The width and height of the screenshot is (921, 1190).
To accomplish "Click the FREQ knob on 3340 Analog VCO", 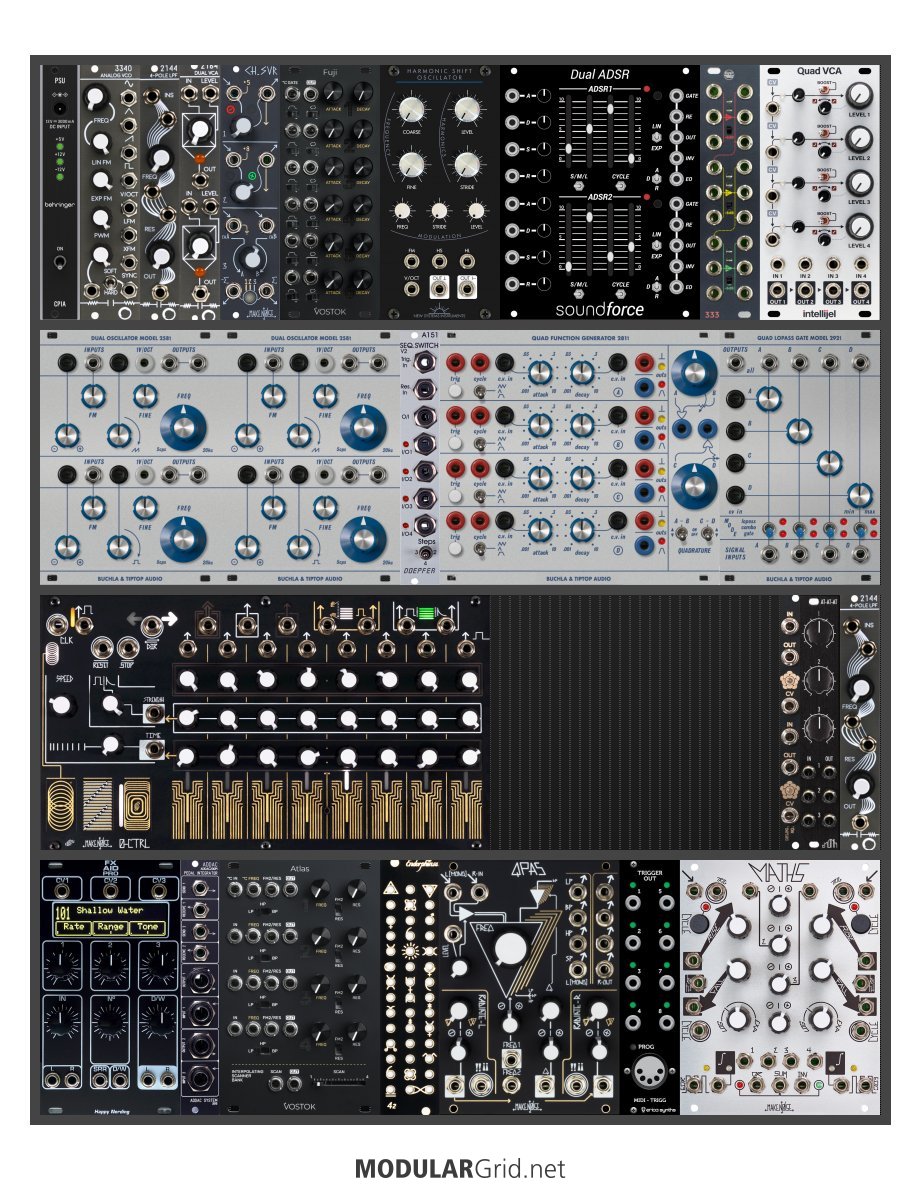I will point(95,98).
